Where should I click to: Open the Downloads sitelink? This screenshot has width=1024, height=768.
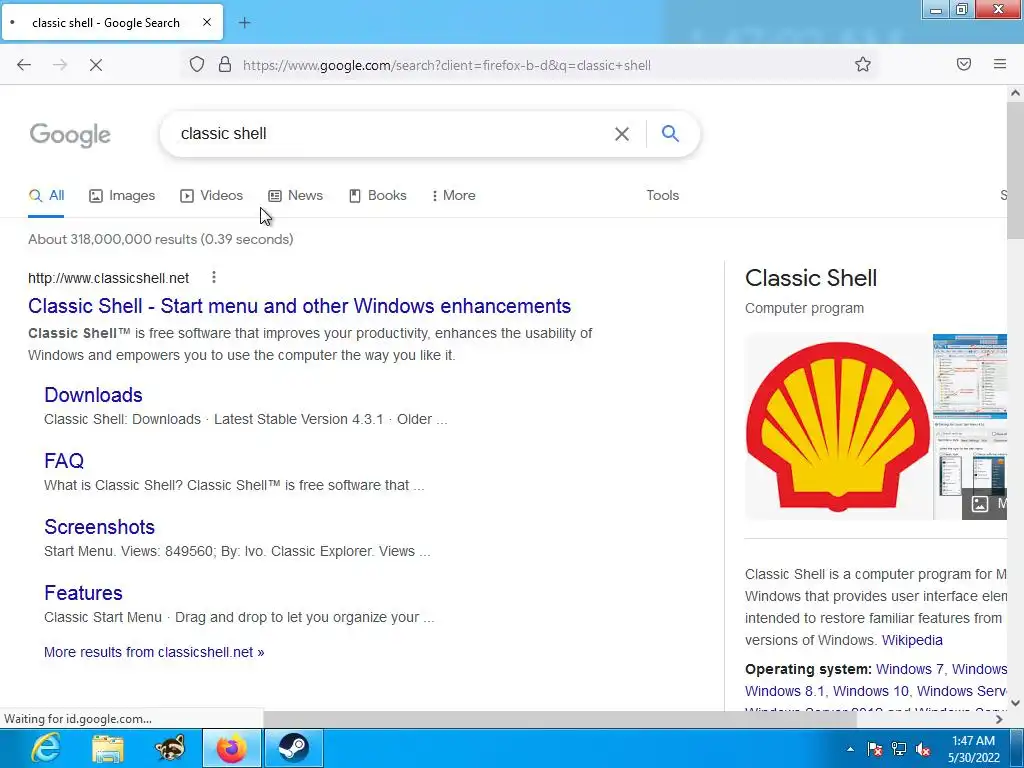pyautogui.click(x=93, y=394)
